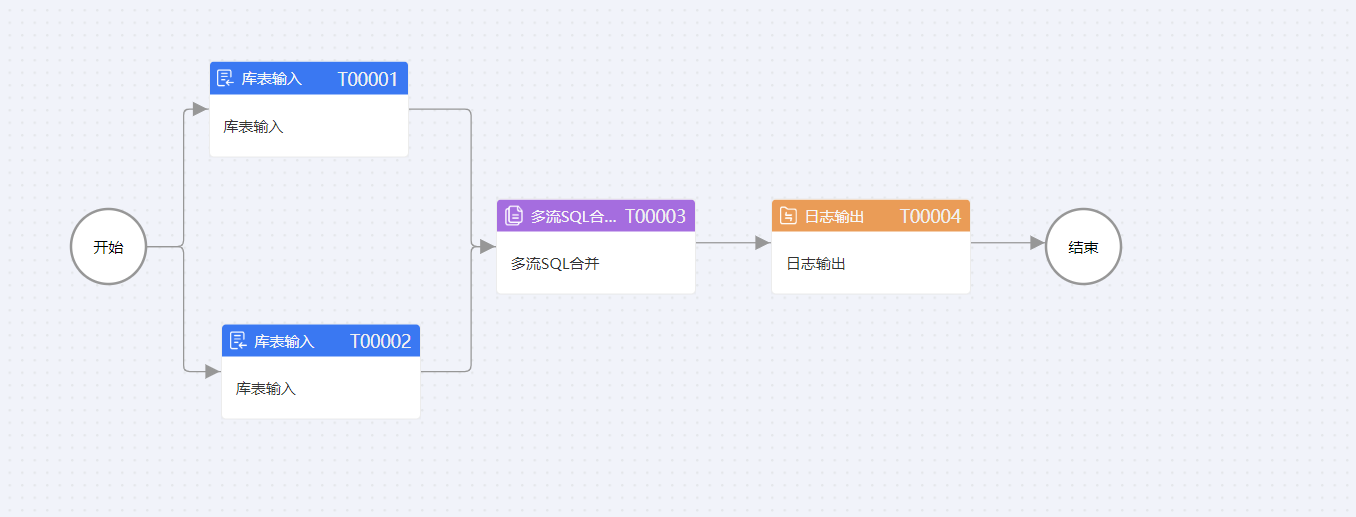Screen dimensions: 1356x517
Task: Click the T00002 ID label
Action: (380, 341)
